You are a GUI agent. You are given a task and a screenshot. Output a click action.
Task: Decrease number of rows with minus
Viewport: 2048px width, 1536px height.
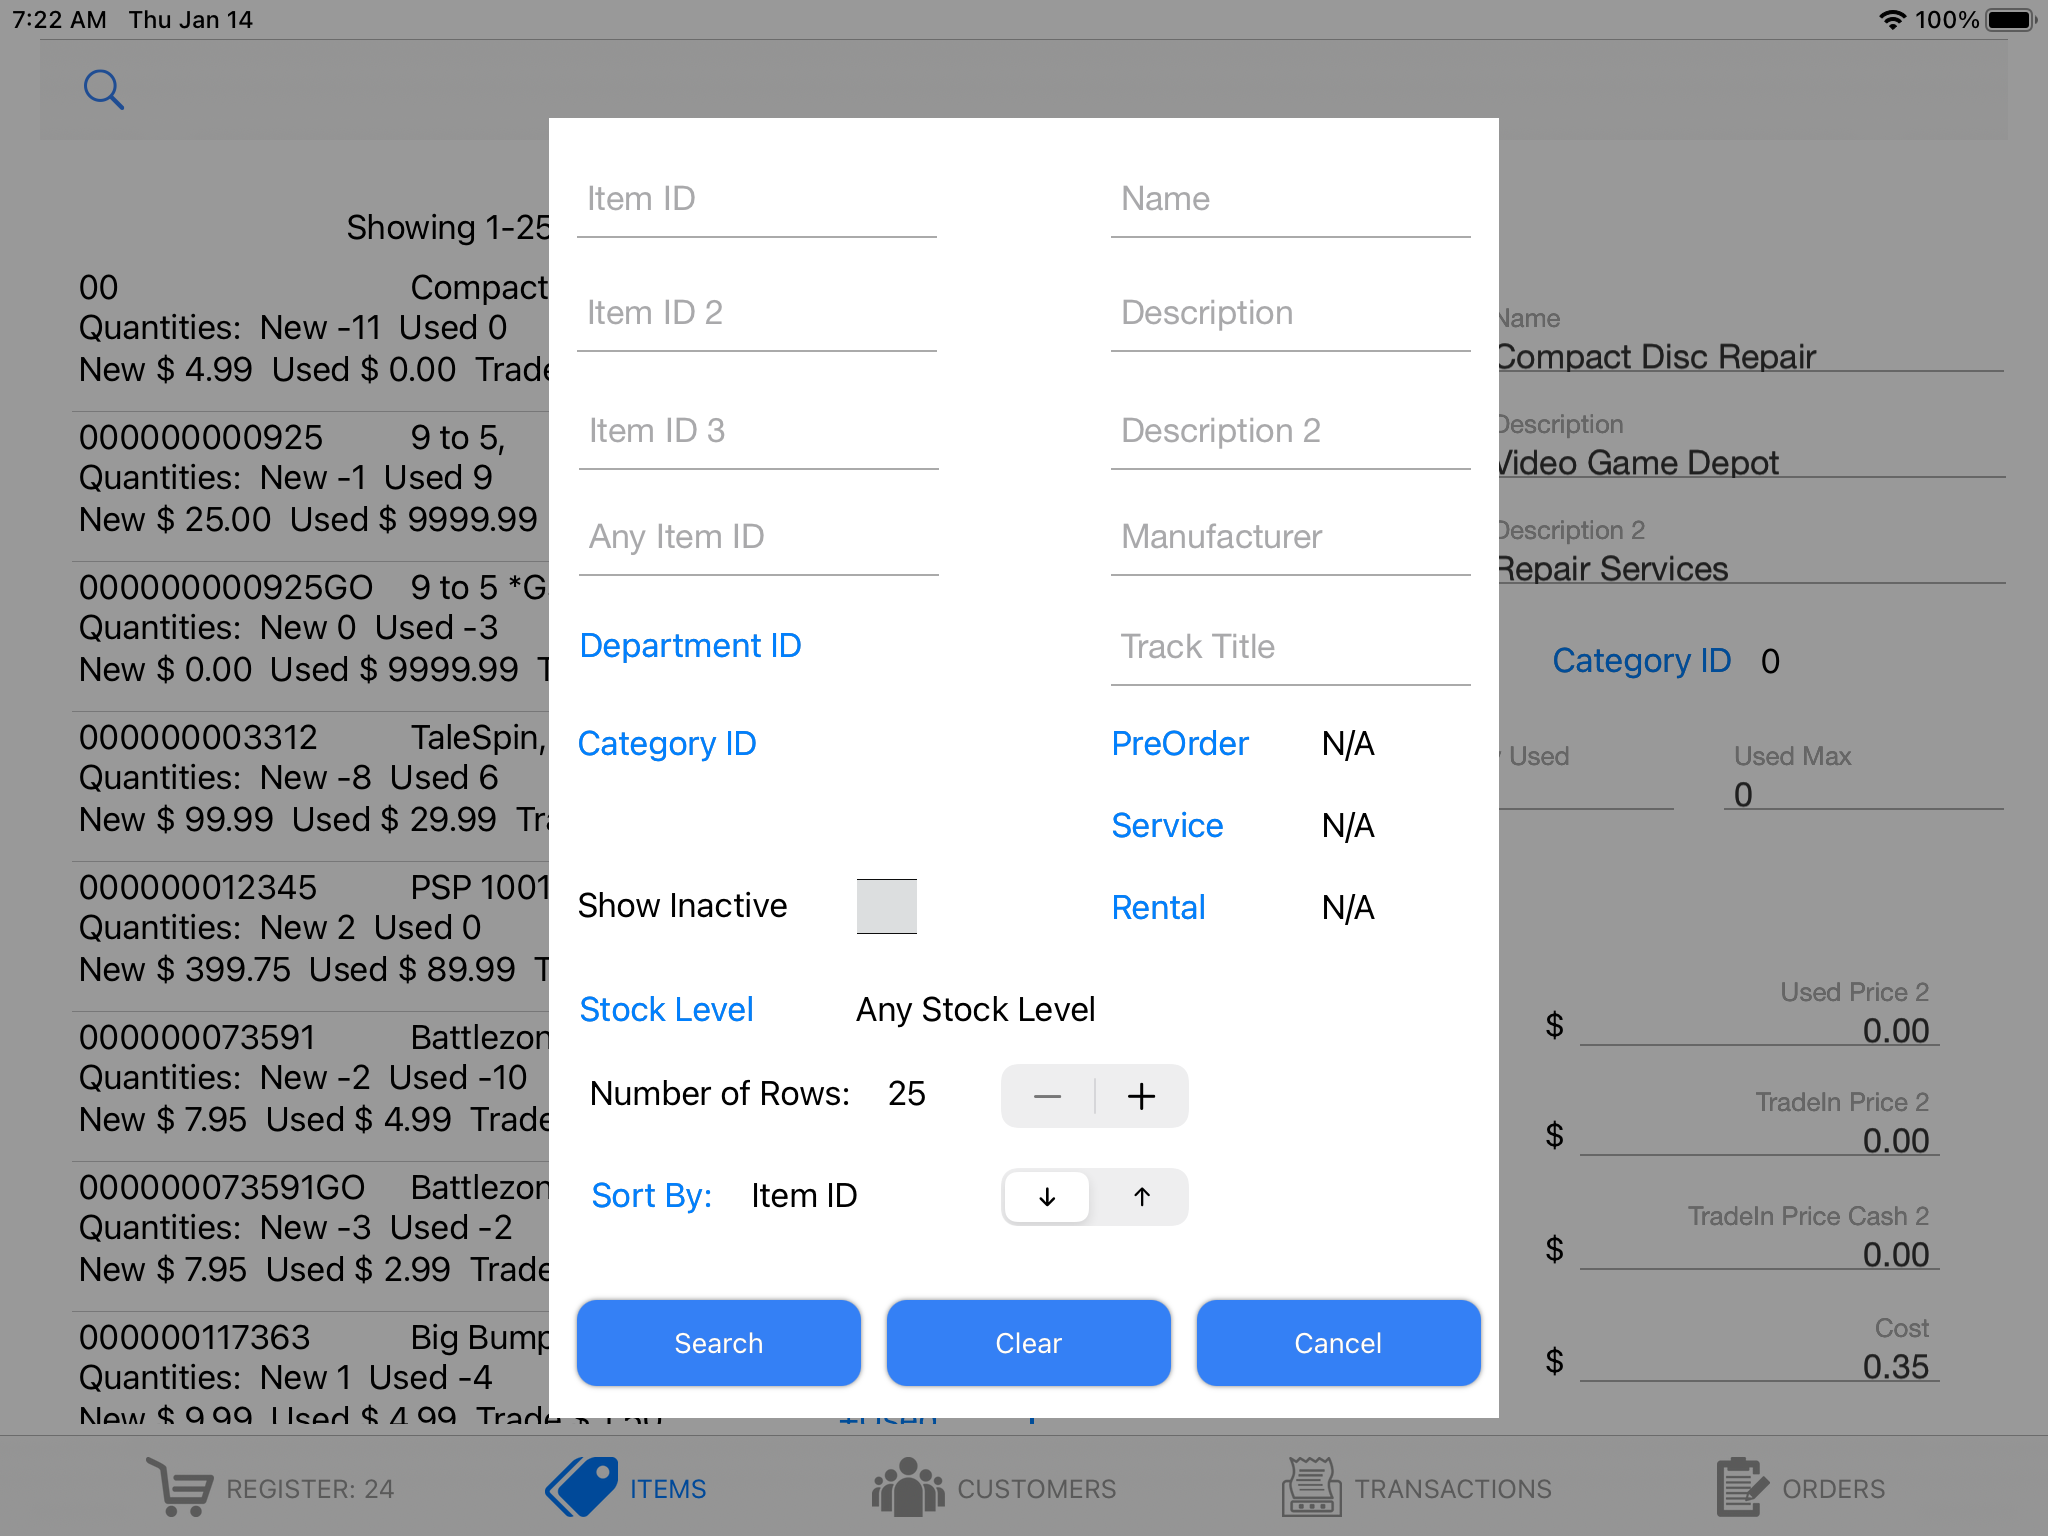1047,1096
